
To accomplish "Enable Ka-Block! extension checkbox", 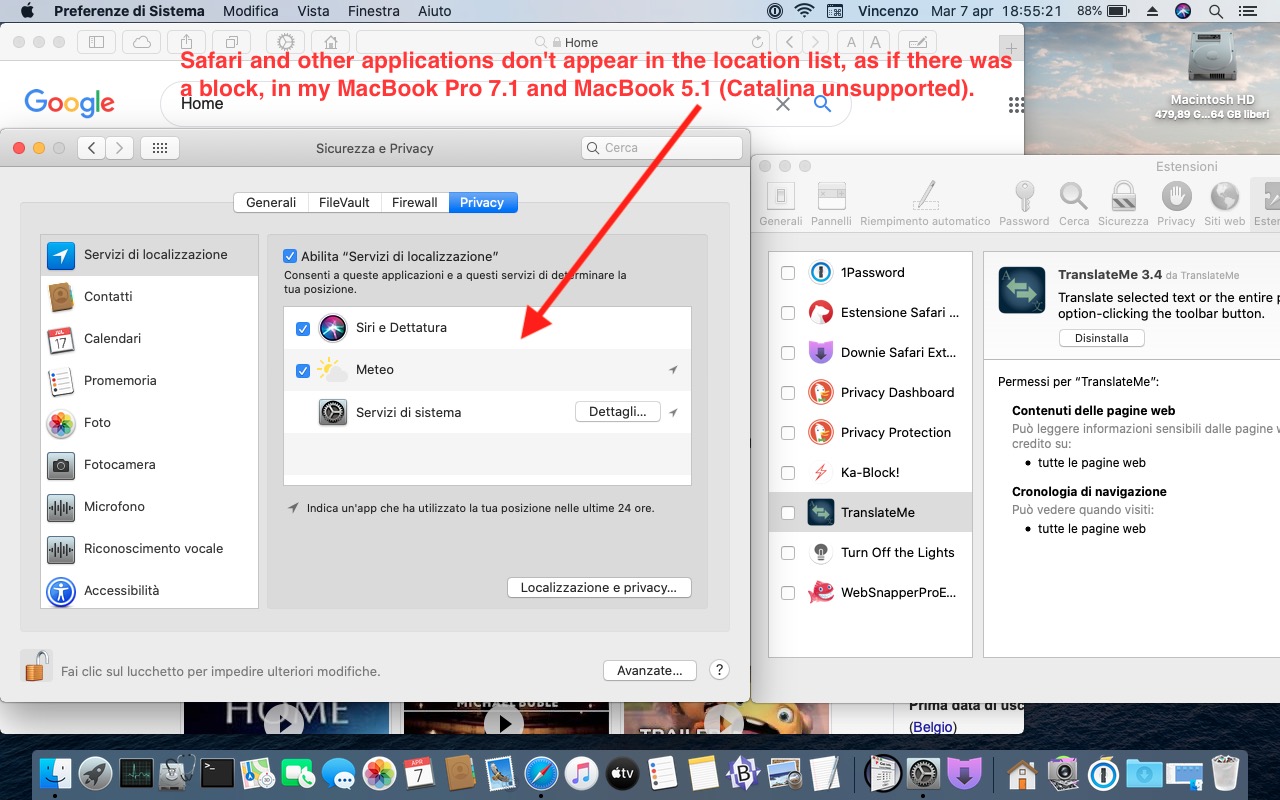I will (x=788, y=473).
